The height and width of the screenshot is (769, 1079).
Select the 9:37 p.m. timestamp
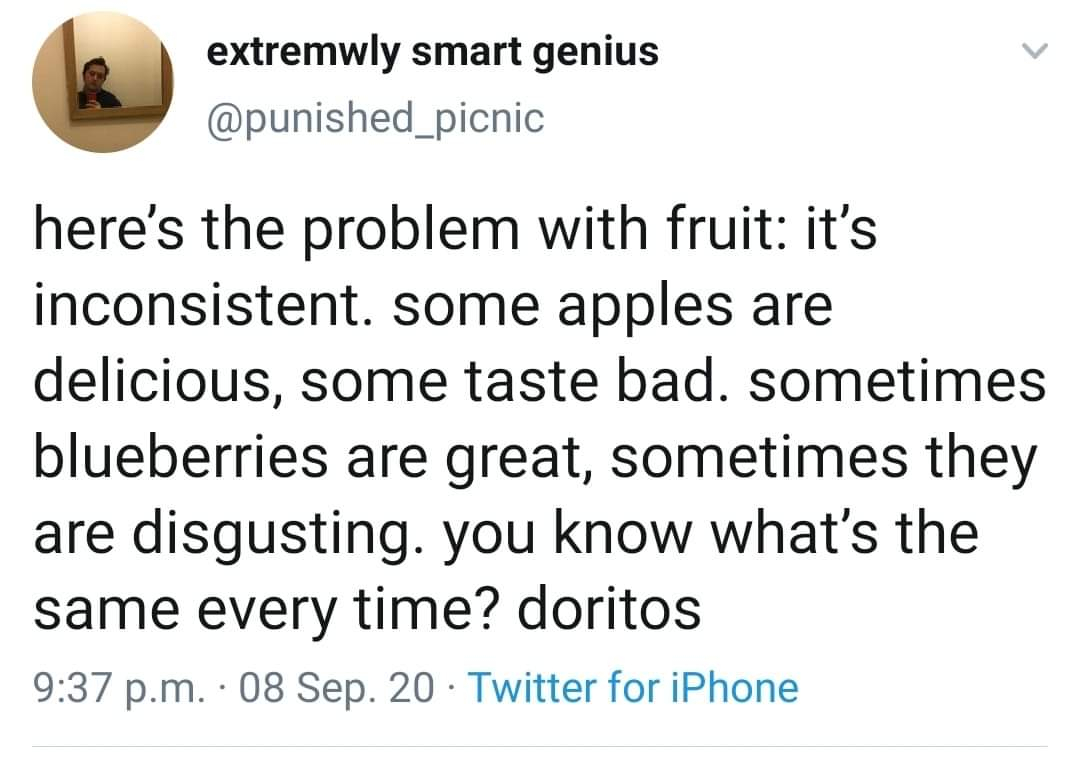(x=119, y=689)
